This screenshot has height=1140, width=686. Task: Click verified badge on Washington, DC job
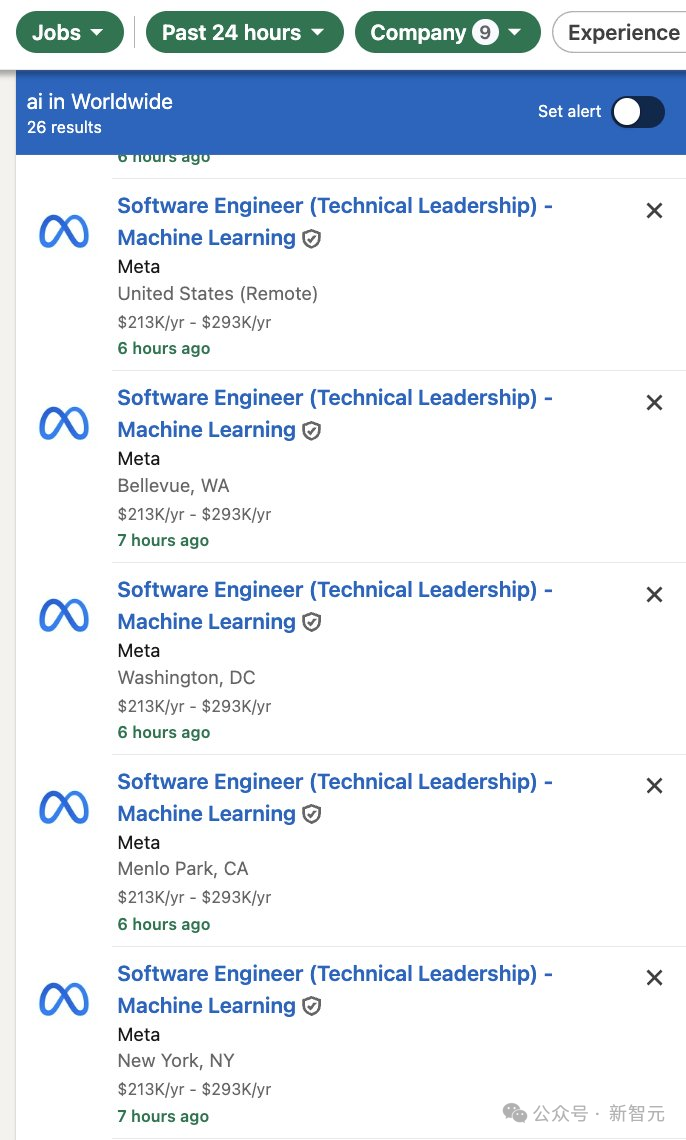(x=312, y=622)
